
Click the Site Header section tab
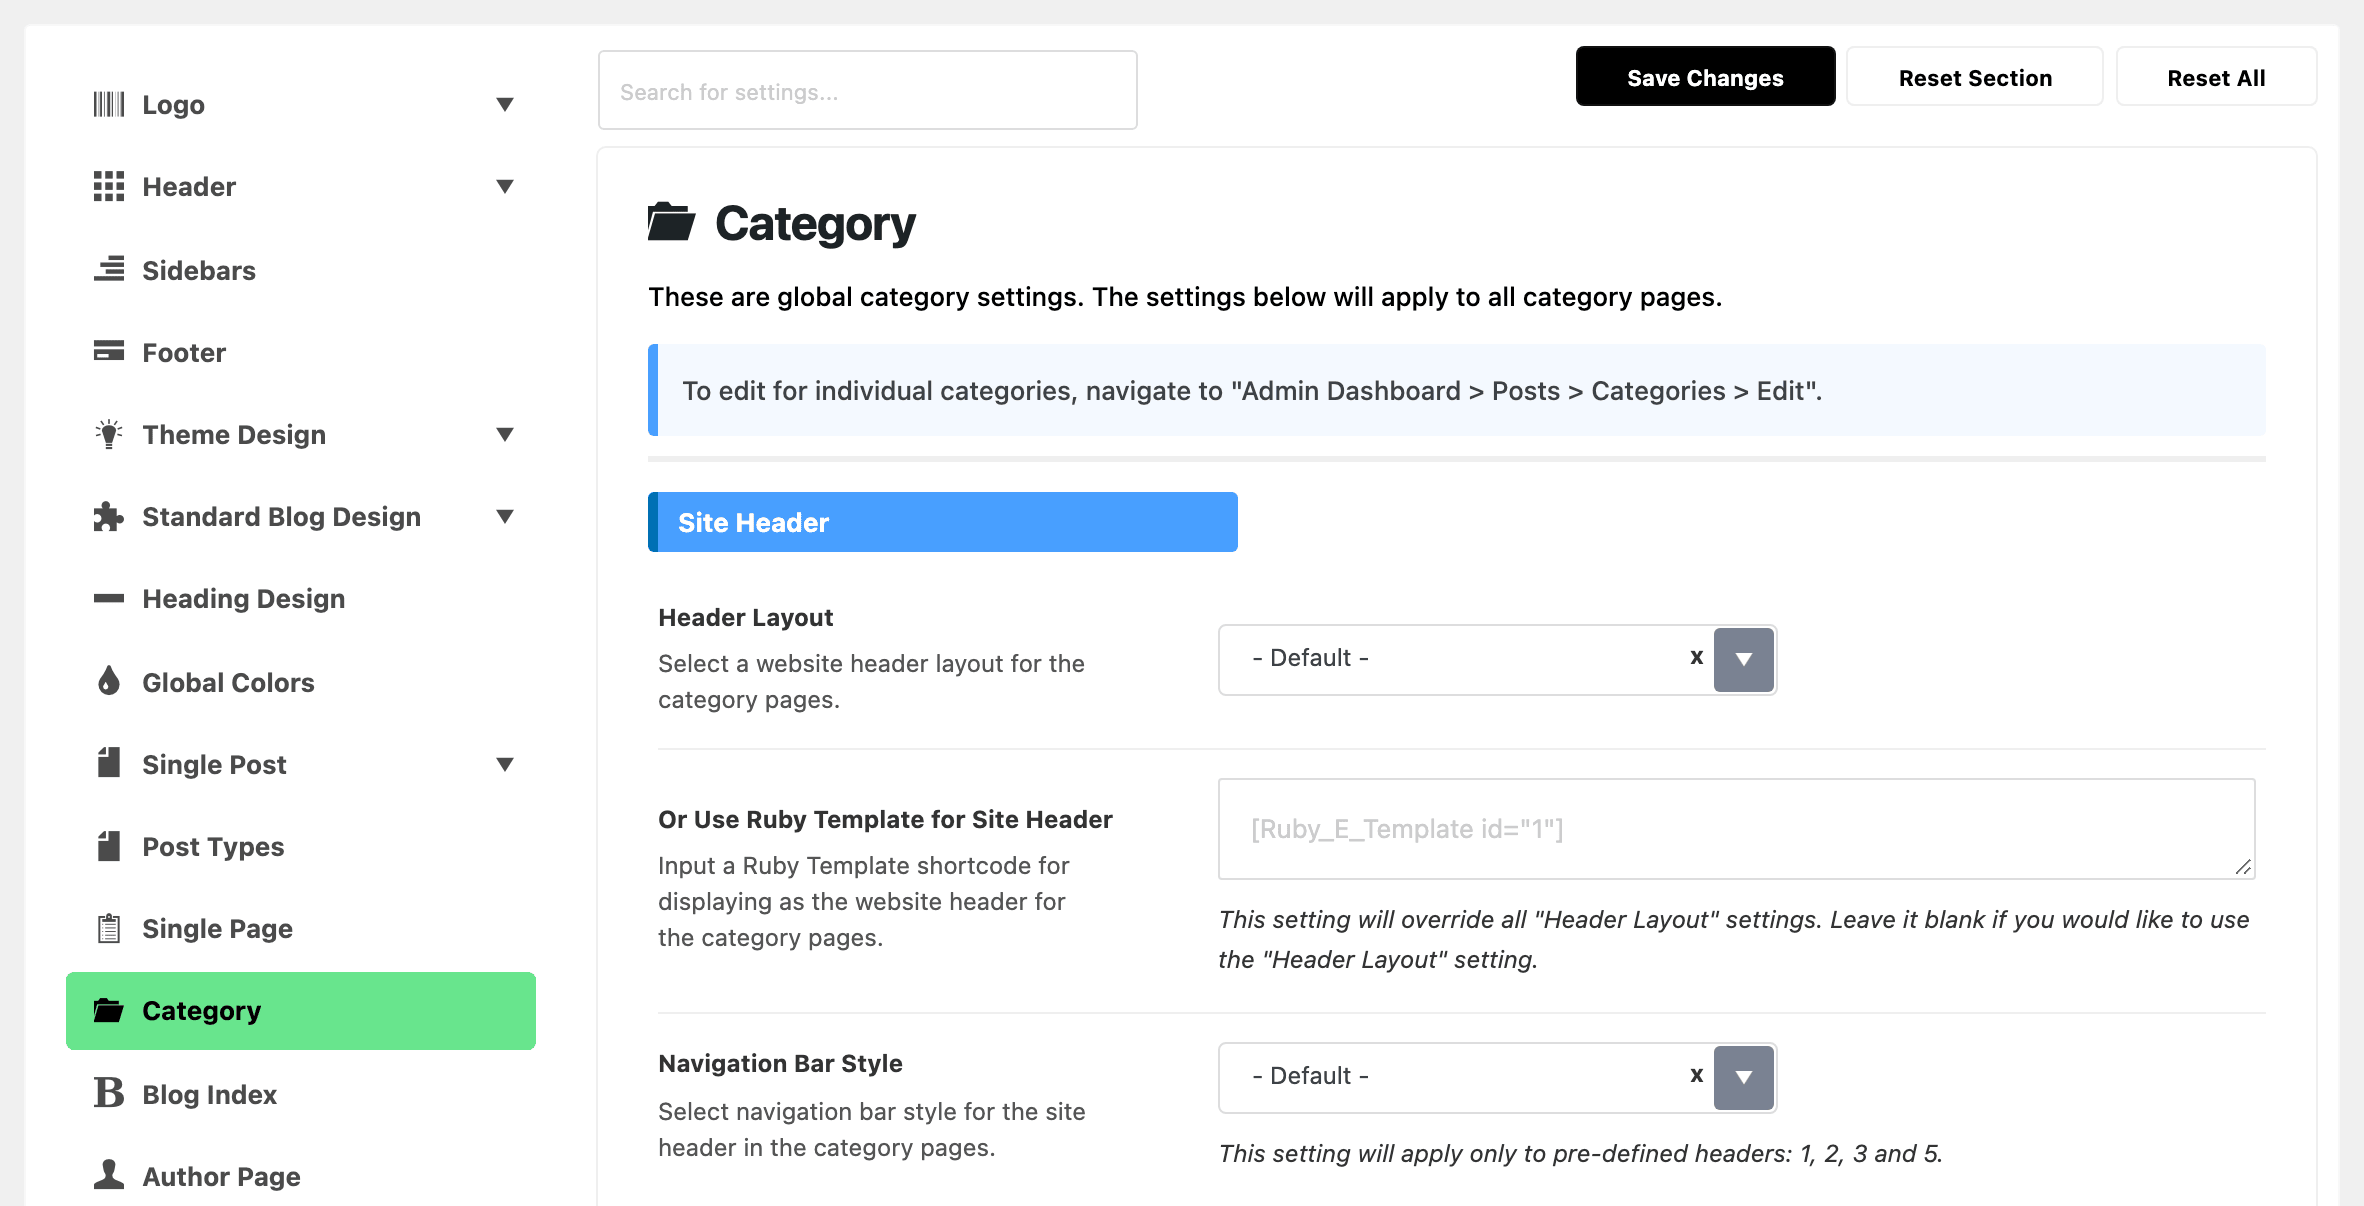(x=943, y=522)
